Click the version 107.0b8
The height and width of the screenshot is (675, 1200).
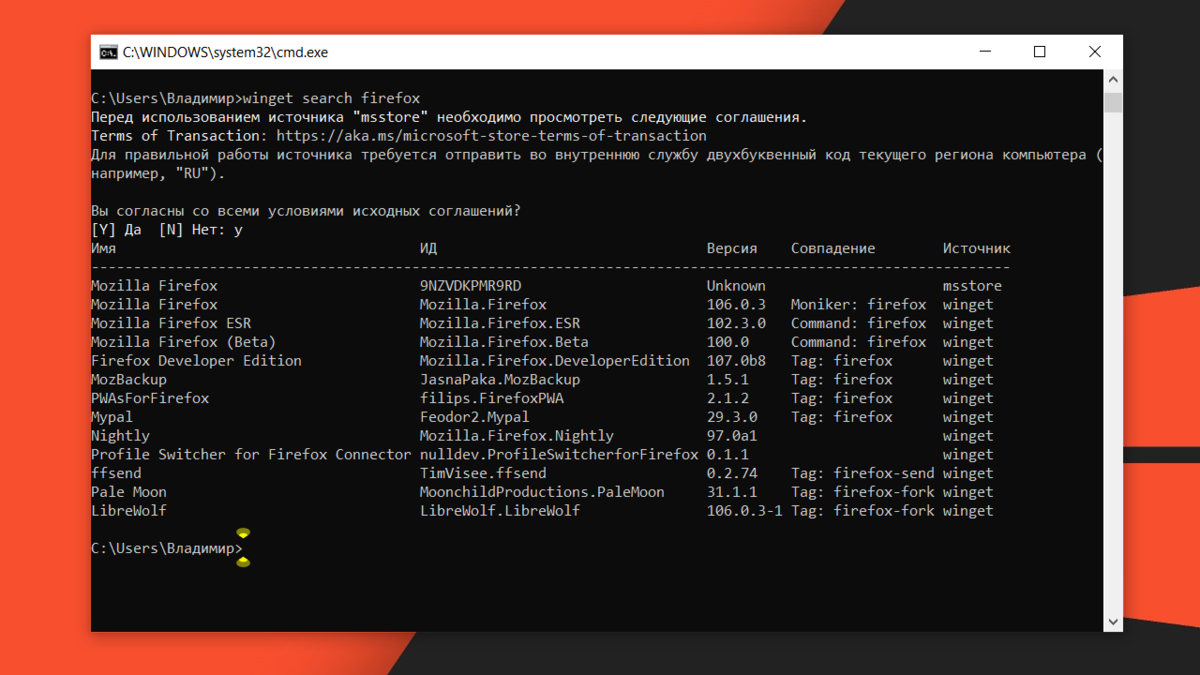(736, 361)
